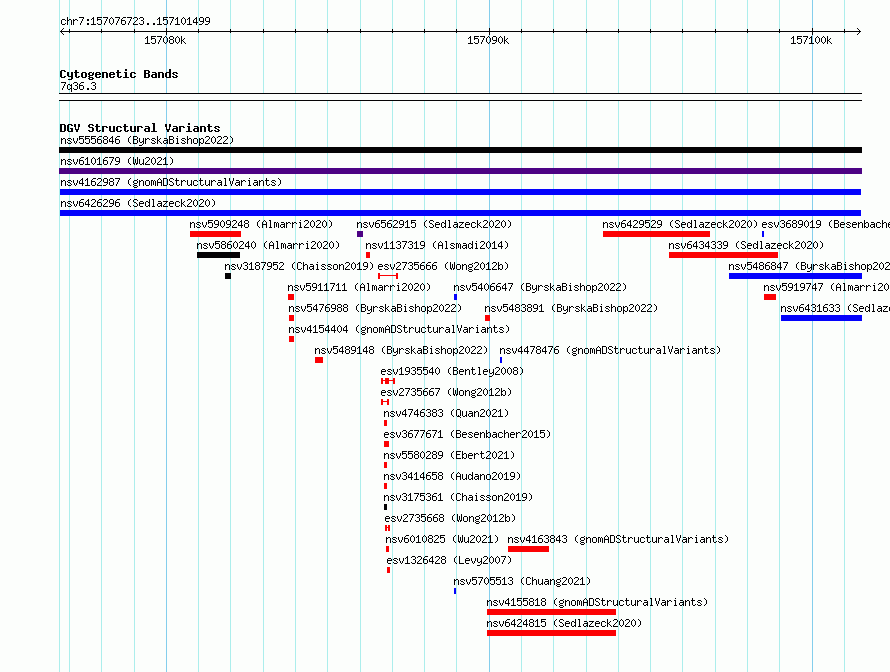Click the nsv5556846 black variant bar

[460, 150]
